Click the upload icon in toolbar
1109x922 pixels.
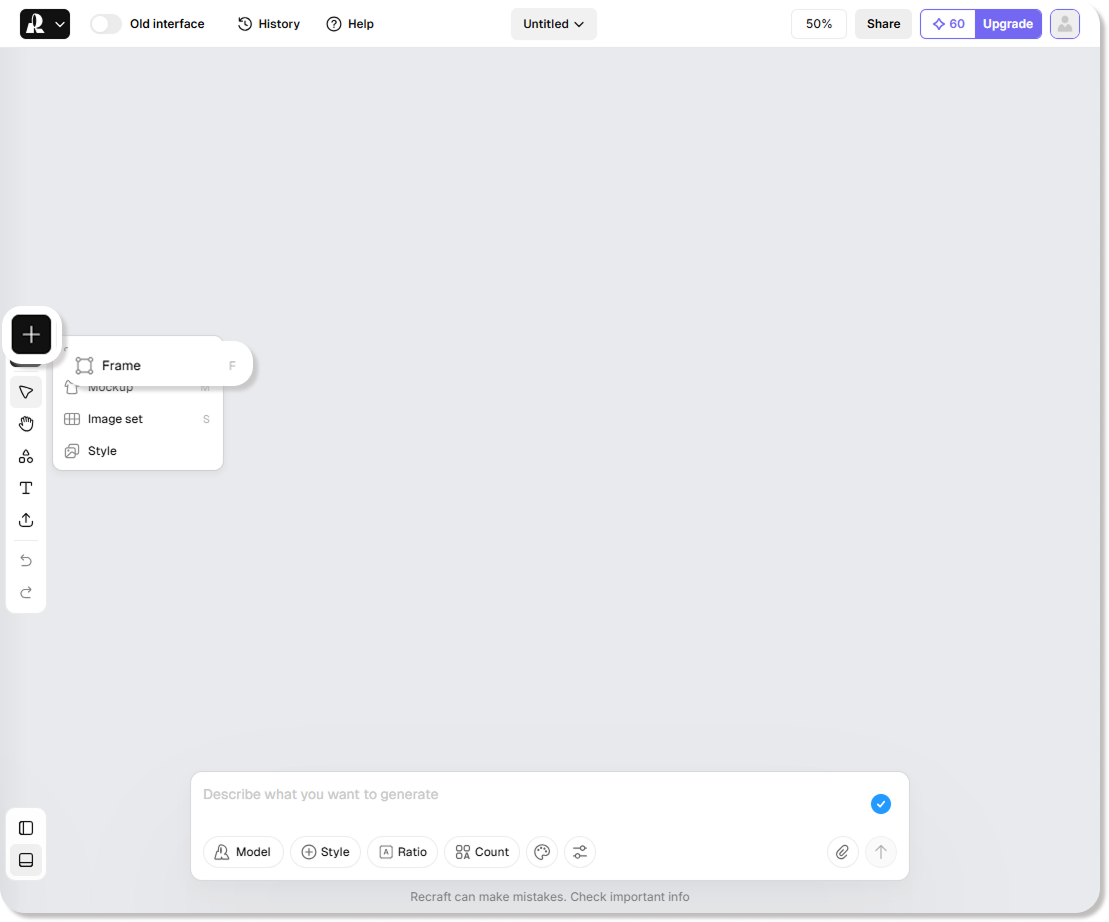[26, 520]
